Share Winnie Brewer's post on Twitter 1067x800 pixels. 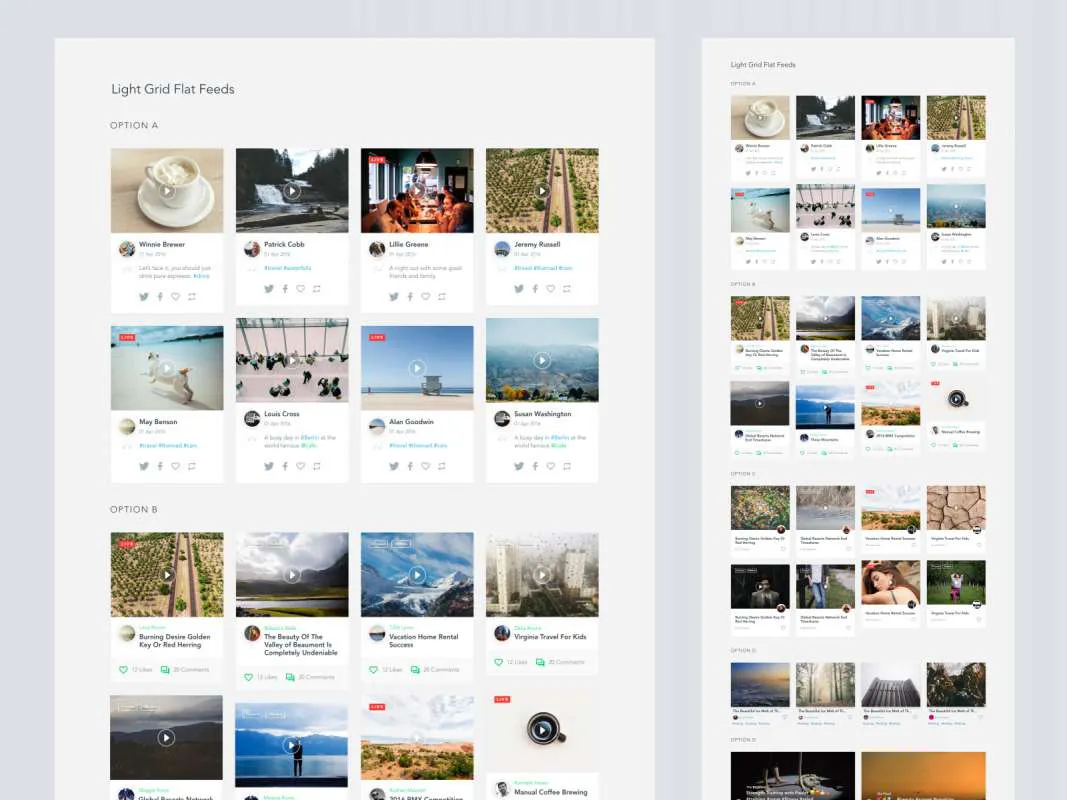coord(144,297)
